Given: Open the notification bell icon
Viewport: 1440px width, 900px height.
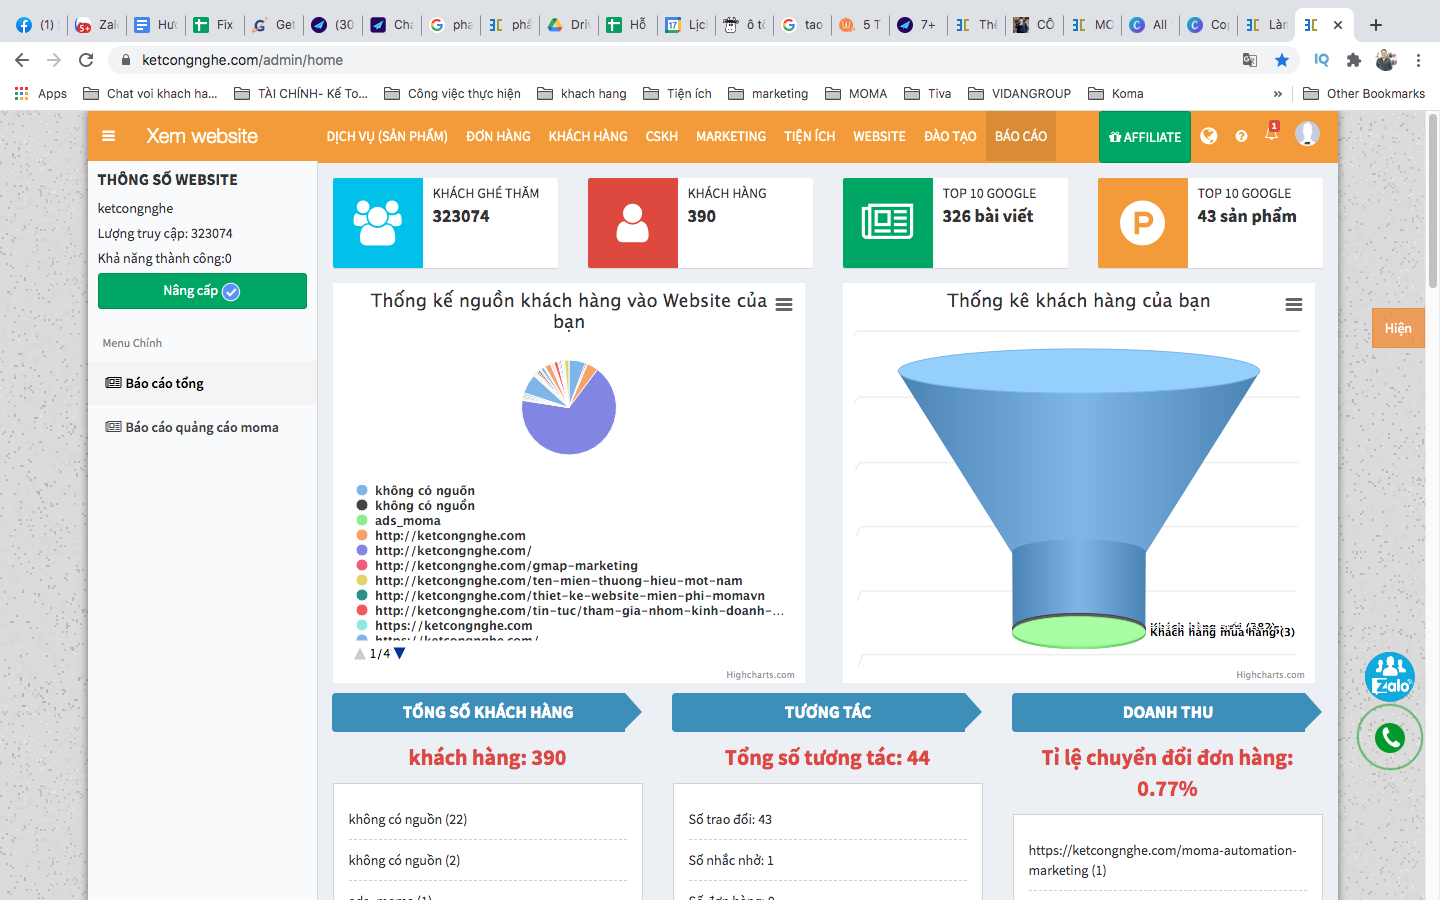Looking at the screenshot, I should 1272,134.
